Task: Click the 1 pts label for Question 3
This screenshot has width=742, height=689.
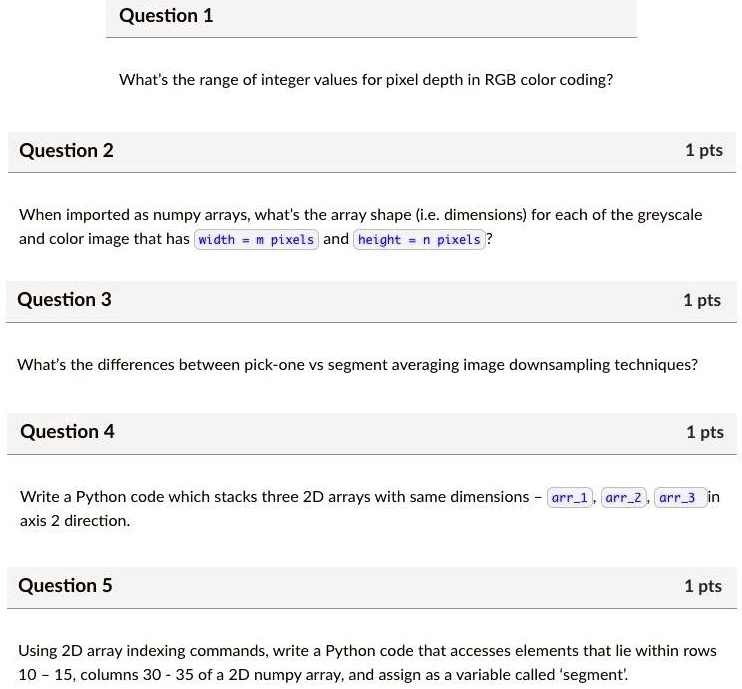Action: pos(702,300)
